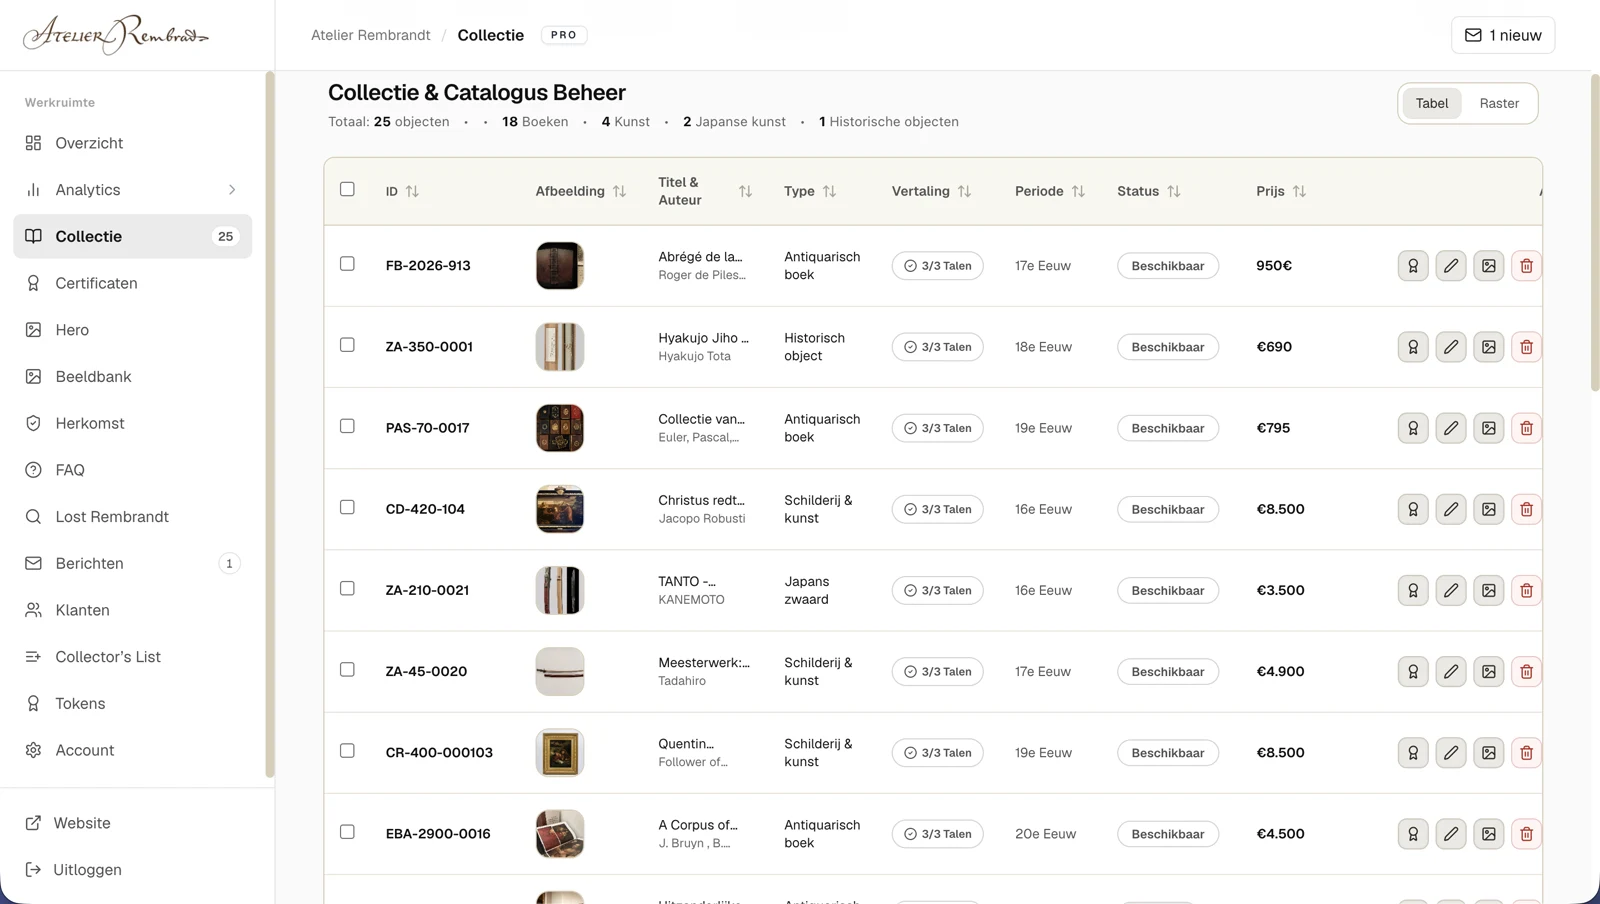This screenshot has height=904, width=1600.
Task: Open image manager for PAS-70-0017 row
Action: pos(1489,428)
